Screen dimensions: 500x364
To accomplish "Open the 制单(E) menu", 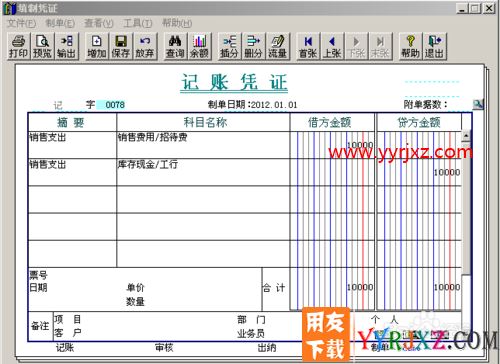I will pos(60,23).
